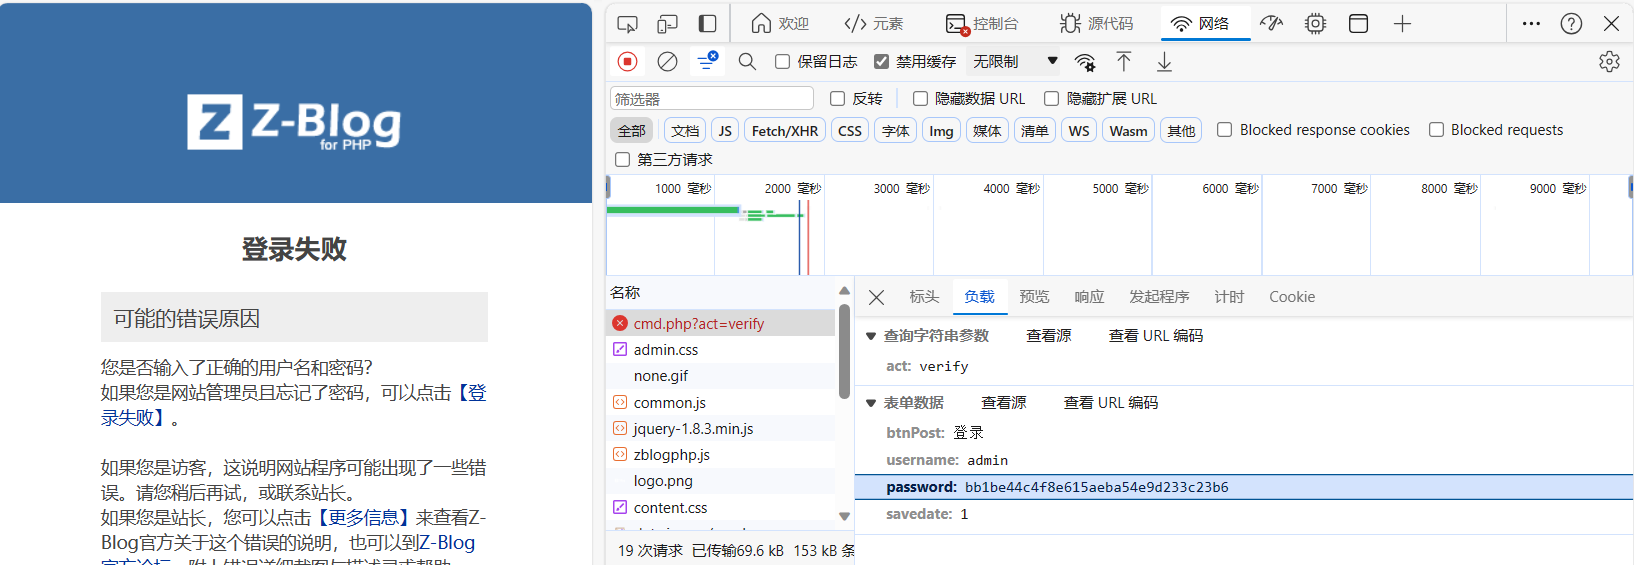Uncheck 禁用缓存 checkbox
1634x565 pixels.
click(881, 61)
